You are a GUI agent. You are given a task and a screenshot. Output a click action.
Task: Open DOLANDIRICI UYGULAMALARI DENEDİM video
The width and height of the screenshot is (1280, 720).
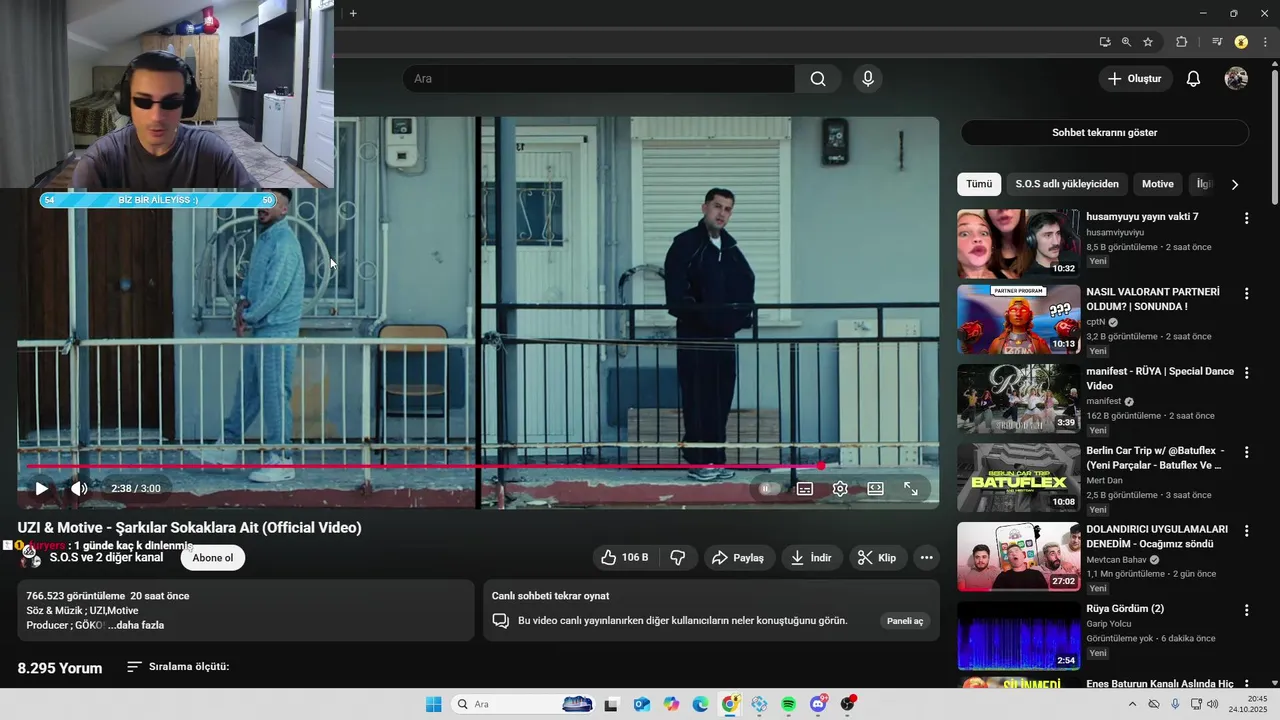1018,557
